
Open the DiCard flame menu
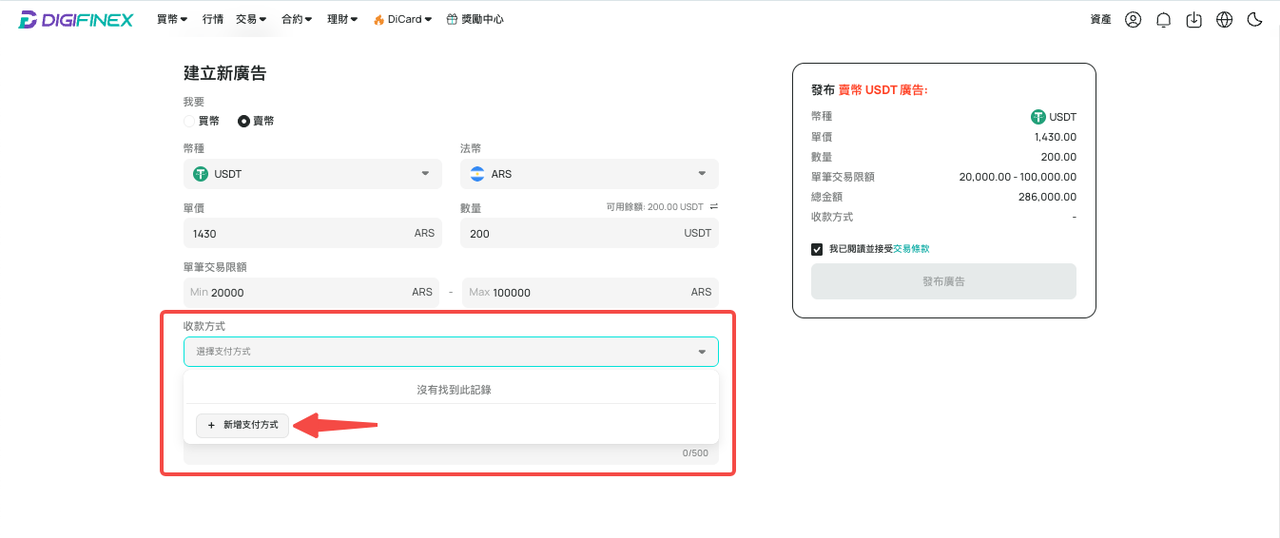pyautogui.click(x=402, y=19)
